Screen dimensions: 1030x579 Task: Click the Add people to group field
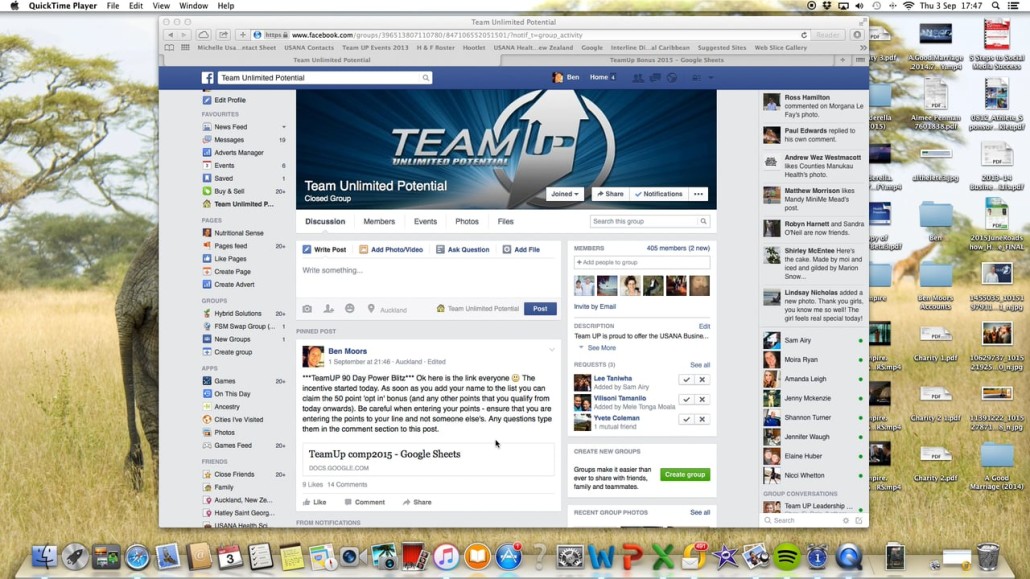641,262
